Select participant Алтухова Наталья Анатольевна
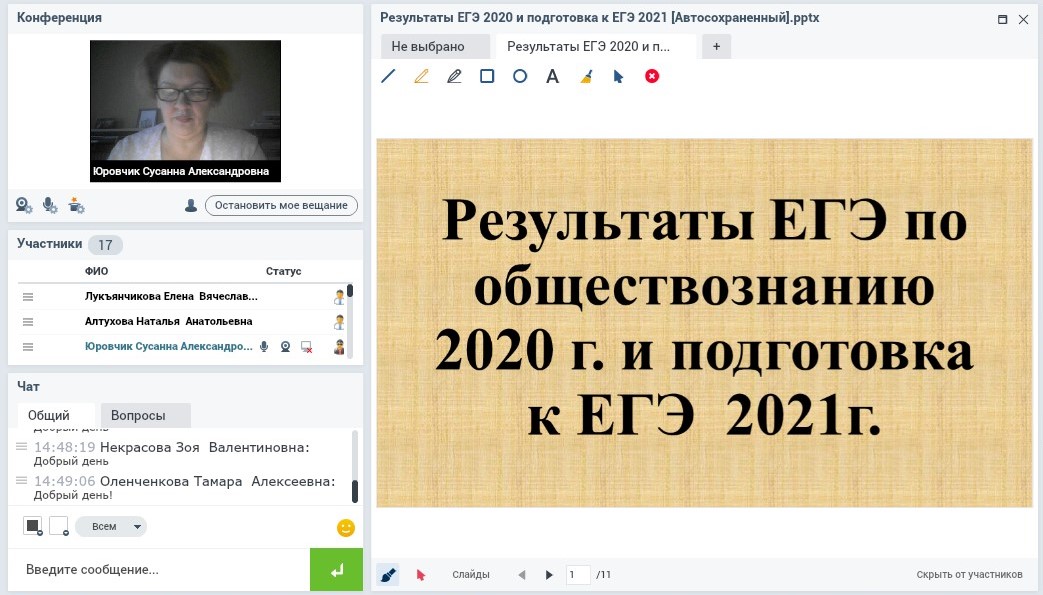This screenshot has width=1043, height=595. [x=168, y=321]
